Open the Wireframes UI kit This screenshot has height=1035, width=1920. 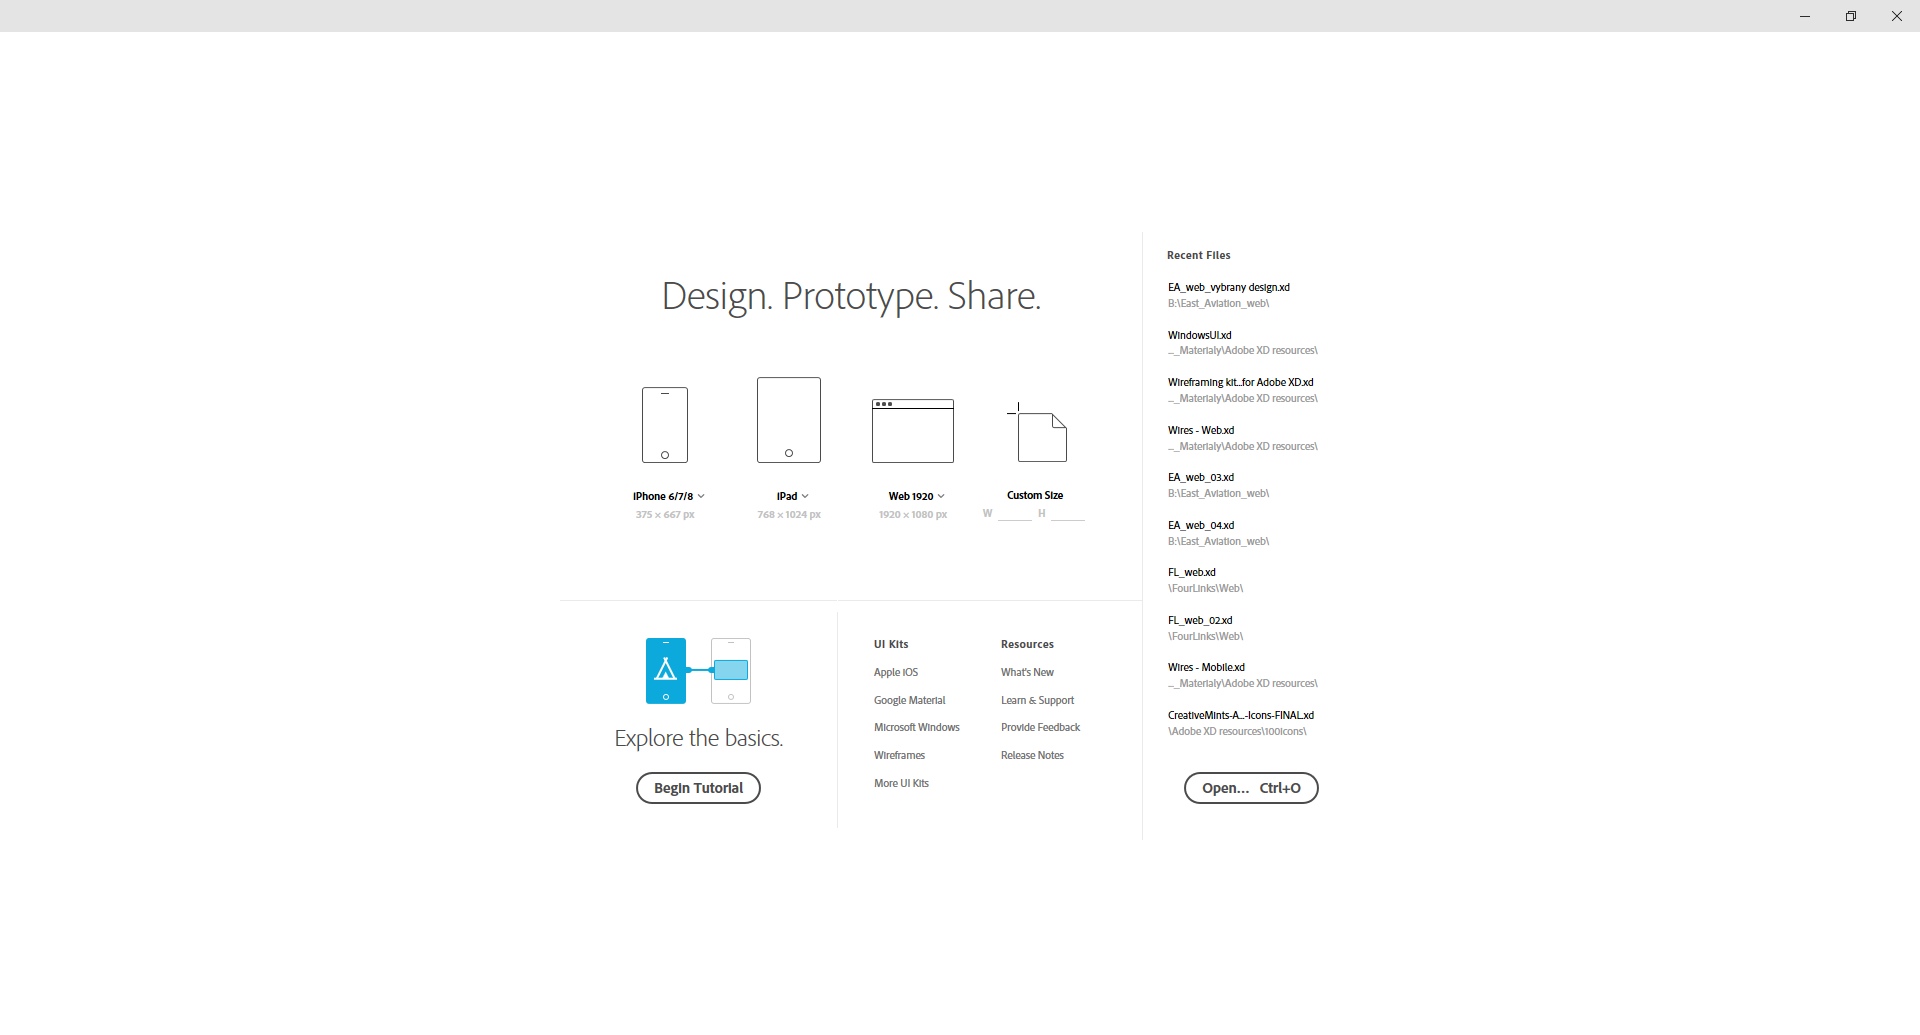coord(898,755)
